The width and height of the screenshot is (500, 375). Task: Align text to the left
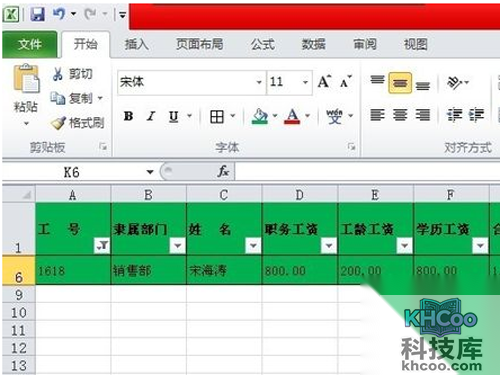(377, 115)
